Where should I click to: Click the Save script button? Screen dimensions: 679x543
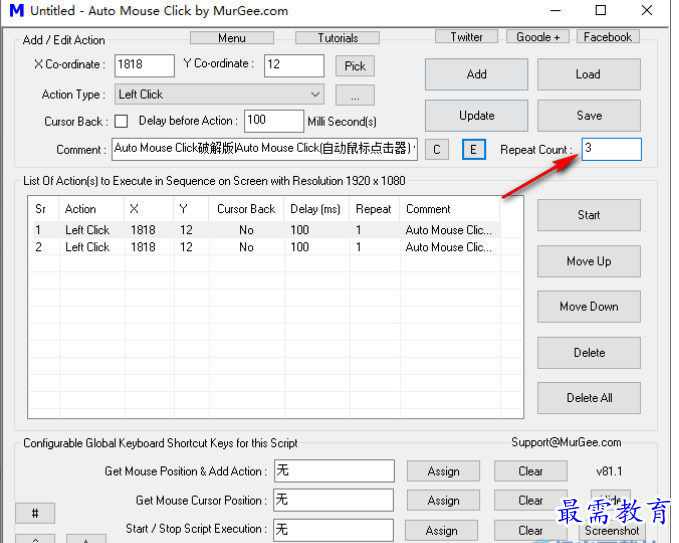(588, 116)
